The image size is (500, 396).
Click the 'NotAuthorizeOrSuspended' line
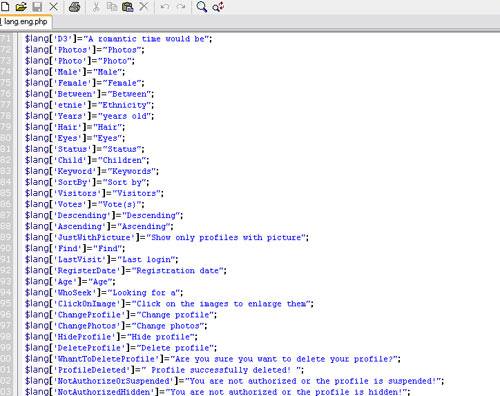coord(234,380)
